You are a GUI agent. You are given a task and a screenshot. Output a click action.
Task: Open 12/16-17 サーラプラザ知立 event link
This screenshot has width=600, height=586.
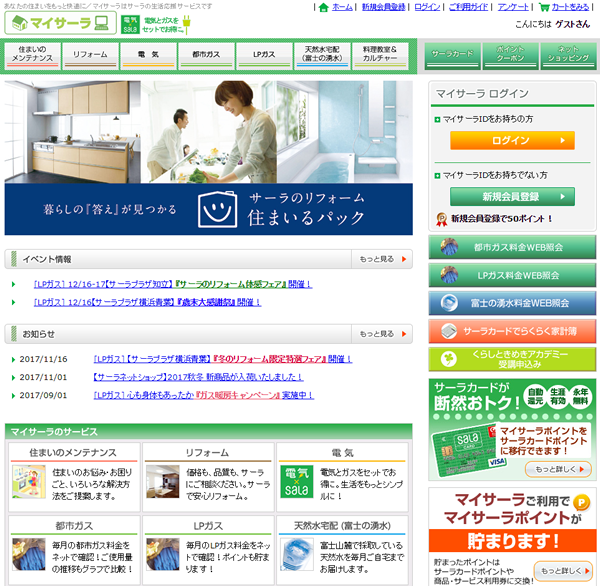click(173, 284)
